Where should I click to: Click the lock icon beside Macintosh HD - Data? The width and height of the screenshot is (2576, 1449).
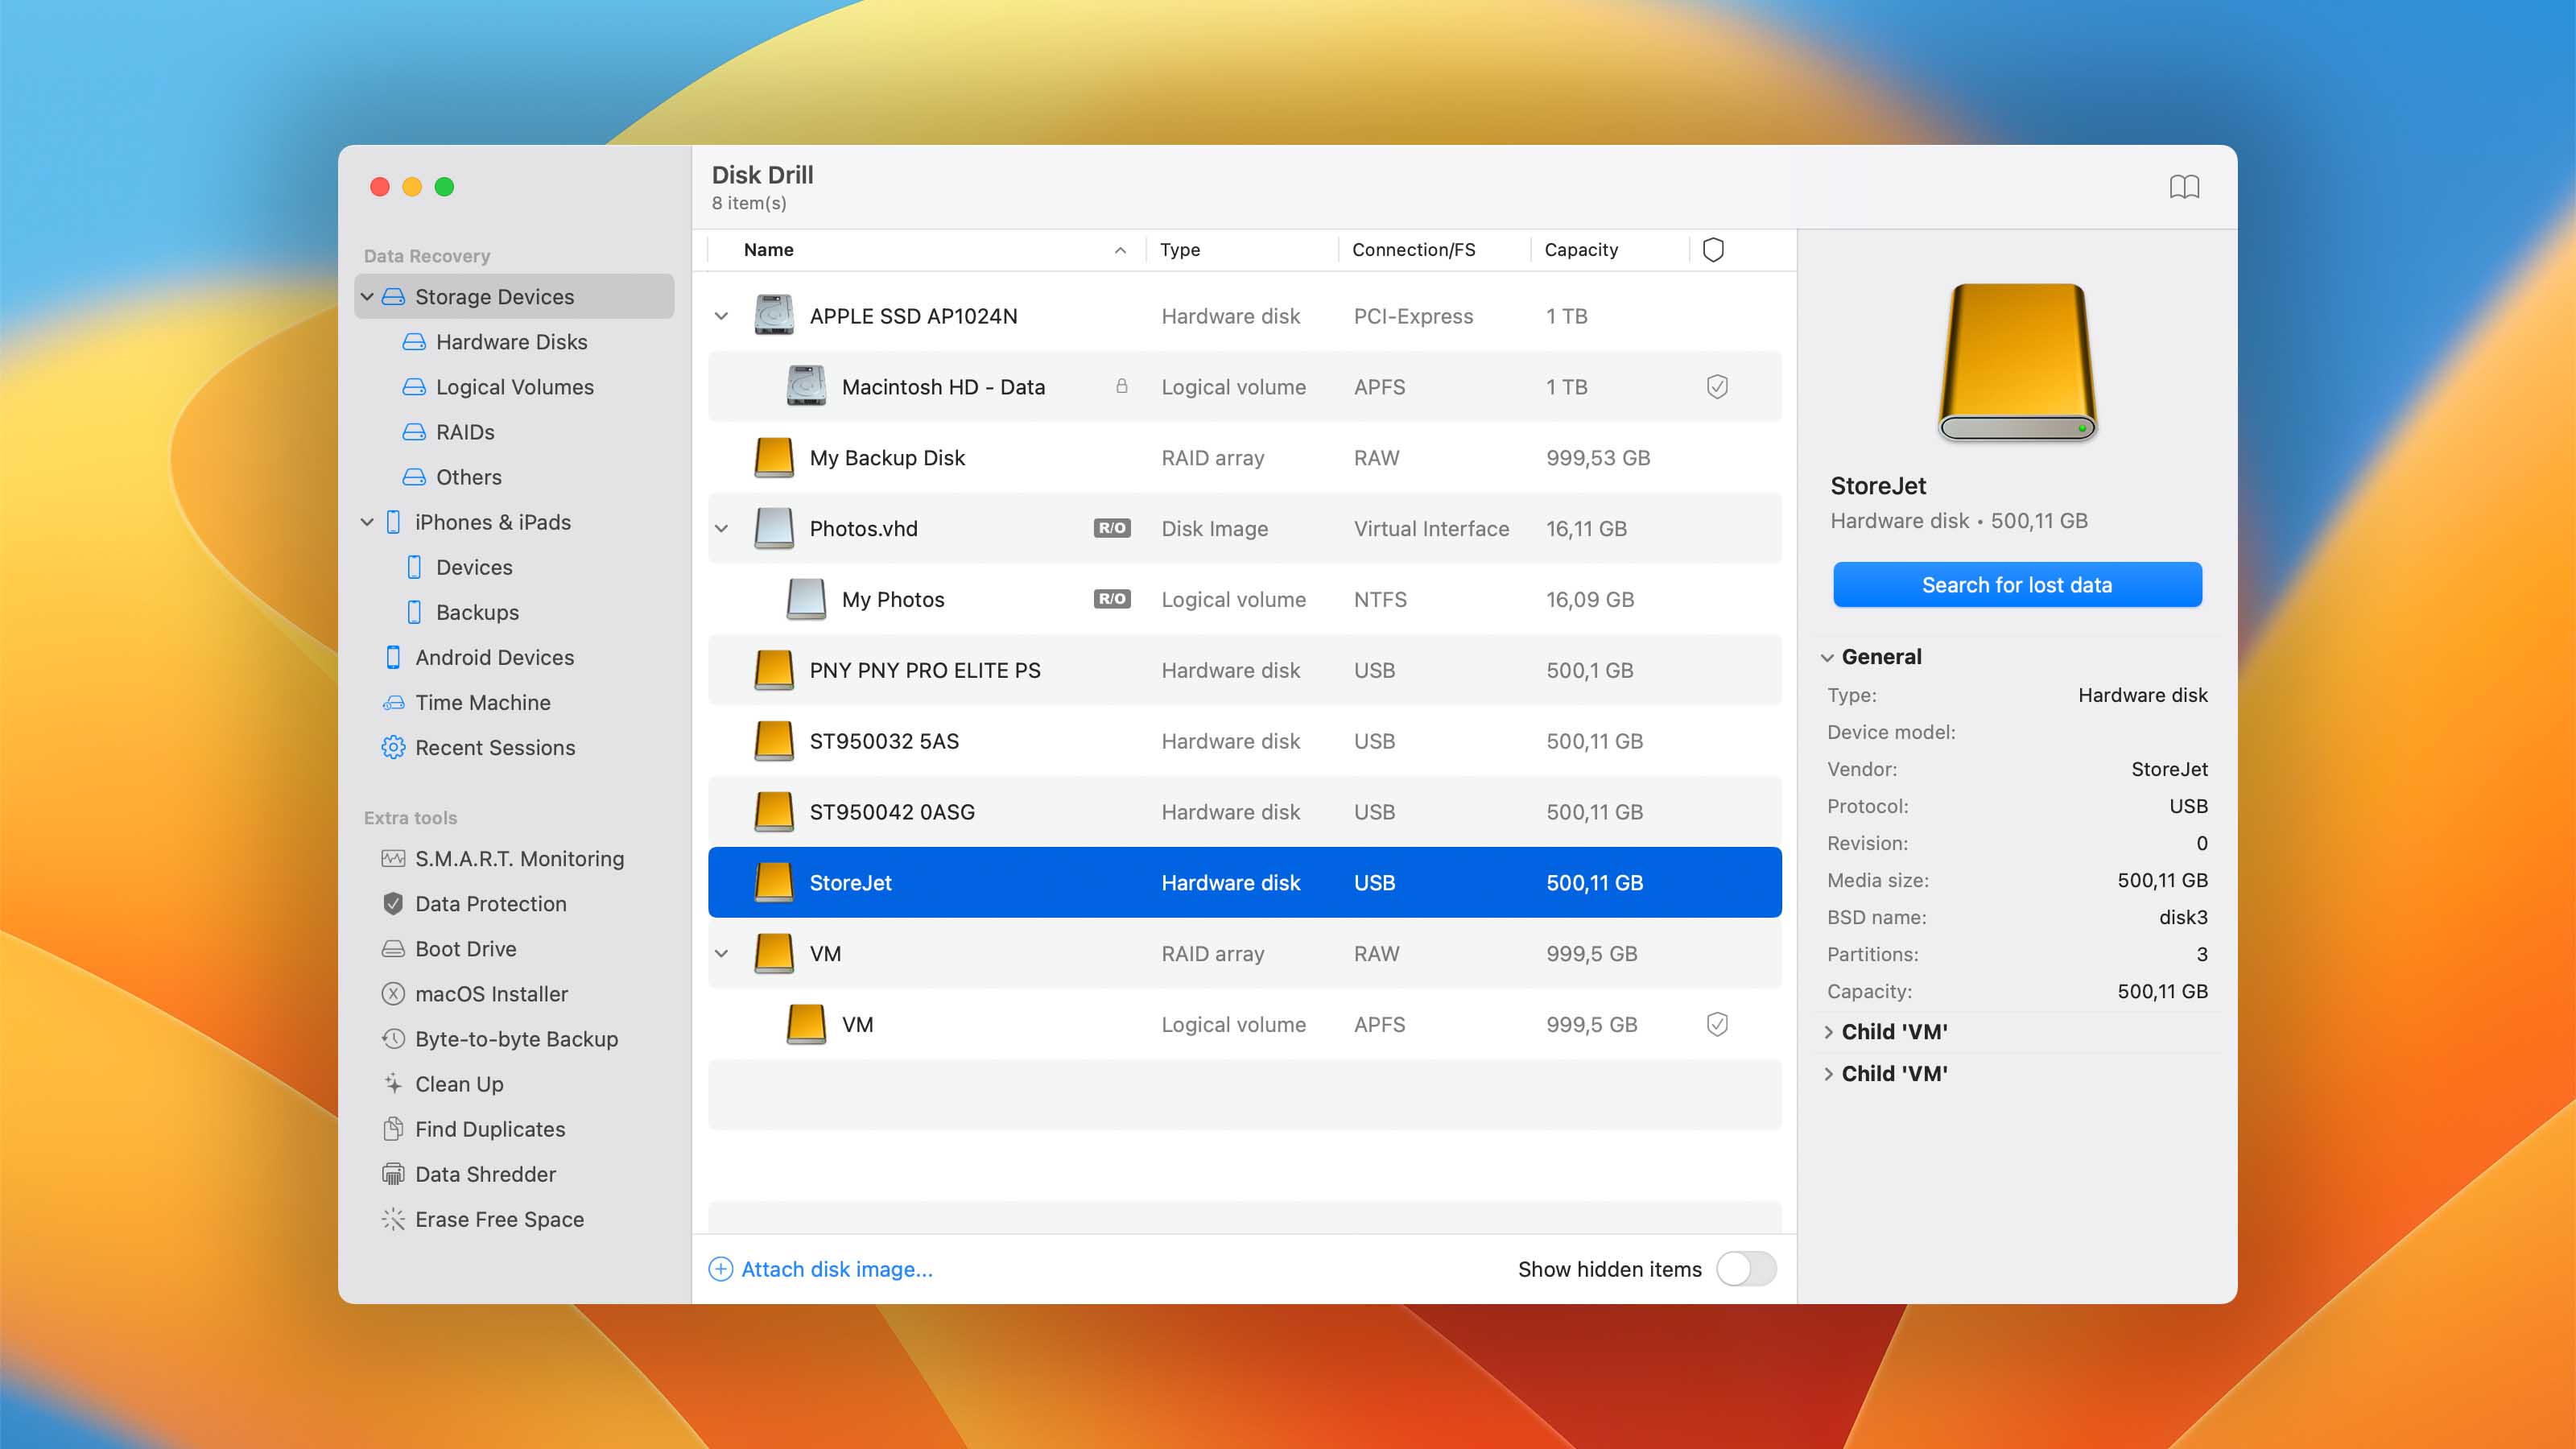[1122, 386]
